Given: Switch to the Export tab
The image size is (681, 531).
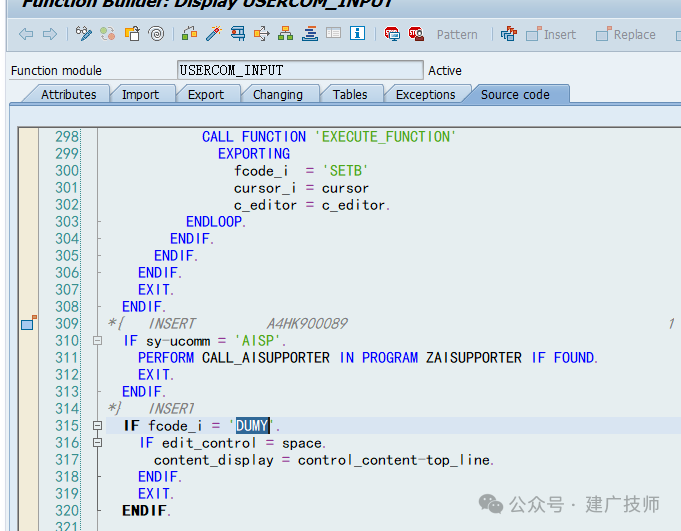Looking at the screenshot, I should pos(206,95).
